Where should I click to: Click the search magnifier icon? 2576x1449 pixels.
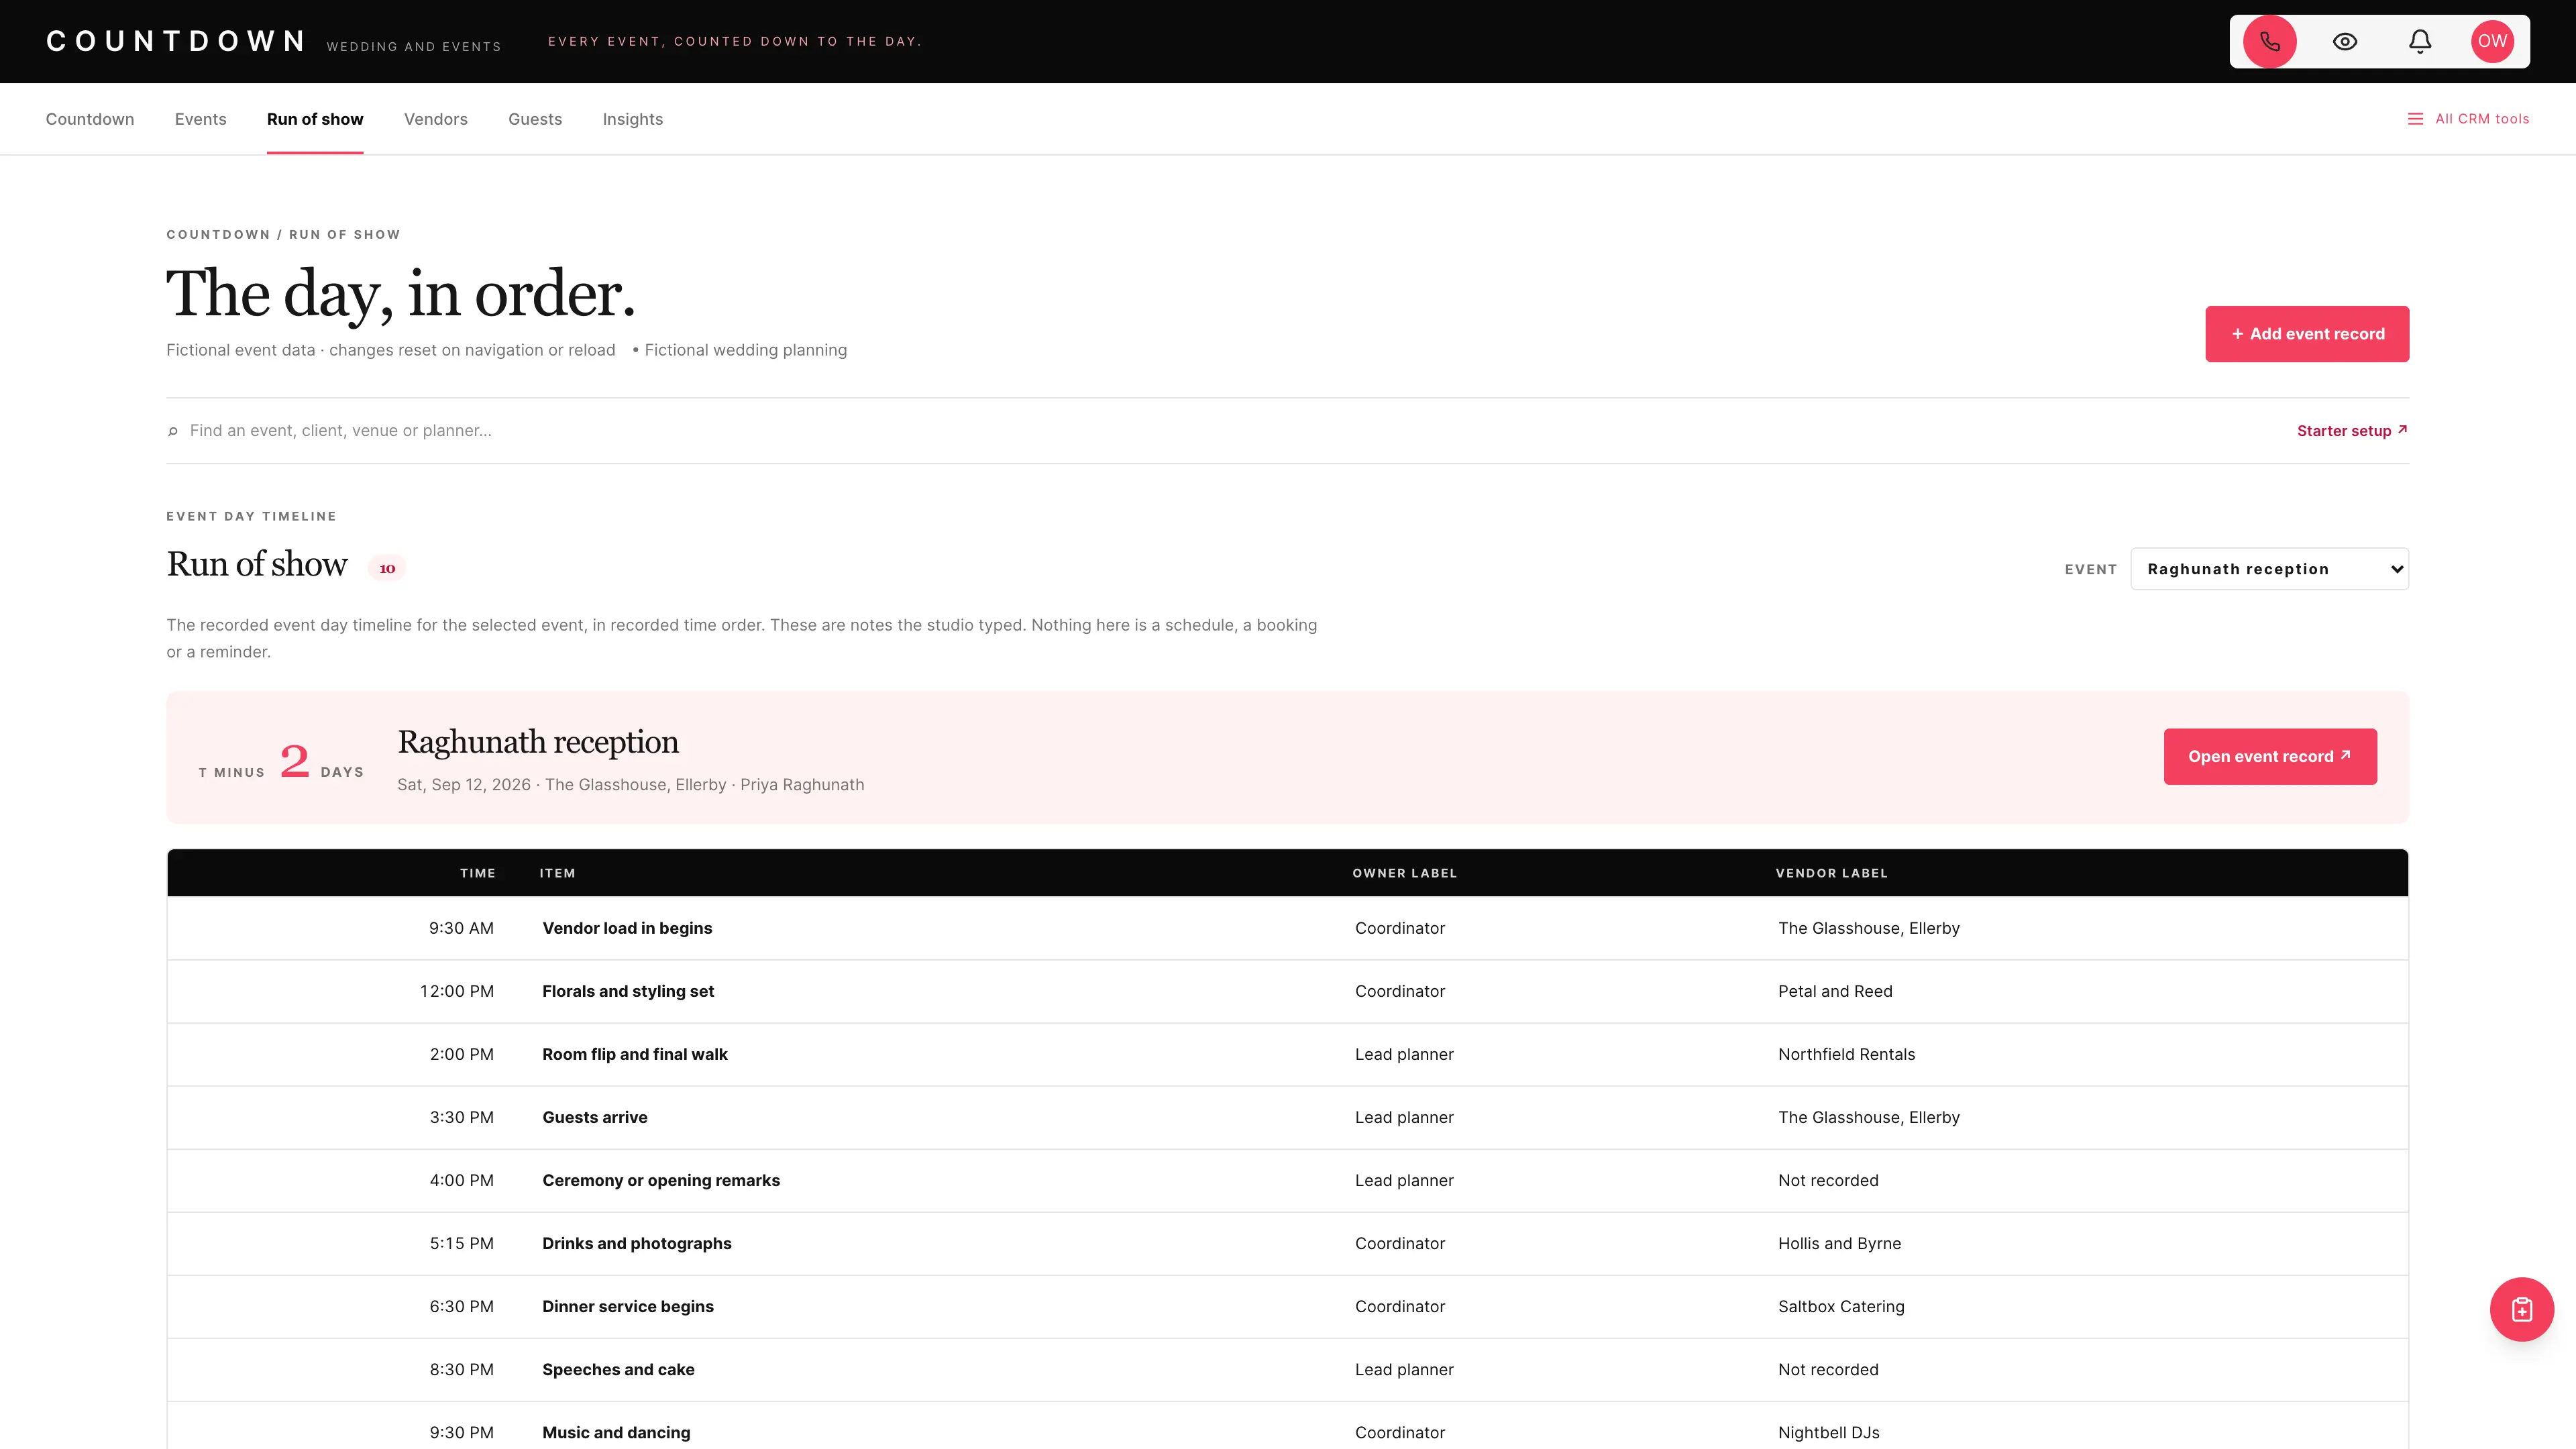pos(173,431)
